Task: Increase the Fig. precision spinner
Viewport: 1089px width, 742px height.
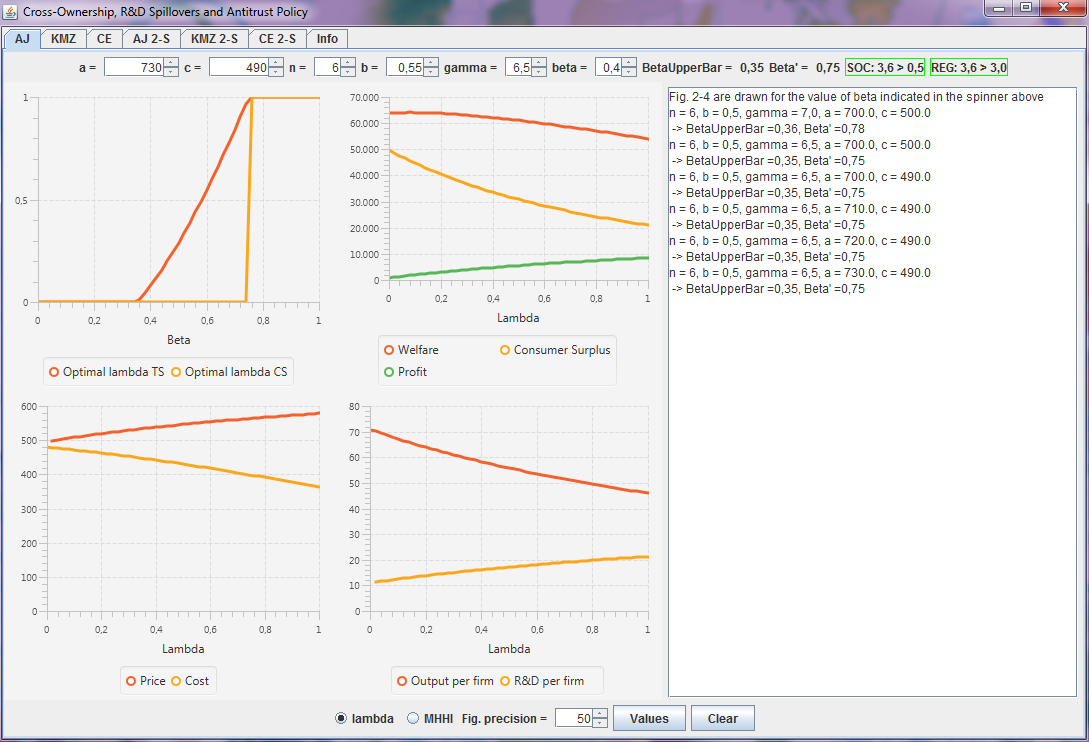Action: tap(600, 713)
